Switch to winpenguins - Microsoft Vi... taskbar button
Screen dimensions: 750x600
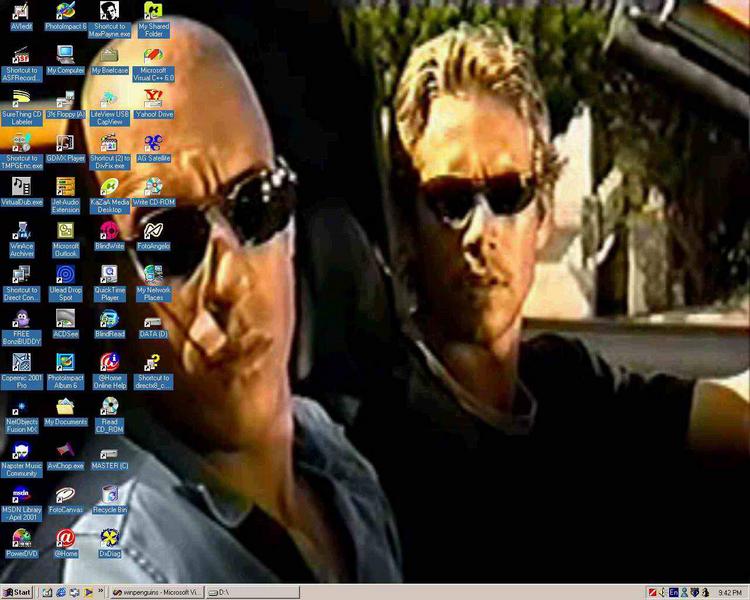157,592
